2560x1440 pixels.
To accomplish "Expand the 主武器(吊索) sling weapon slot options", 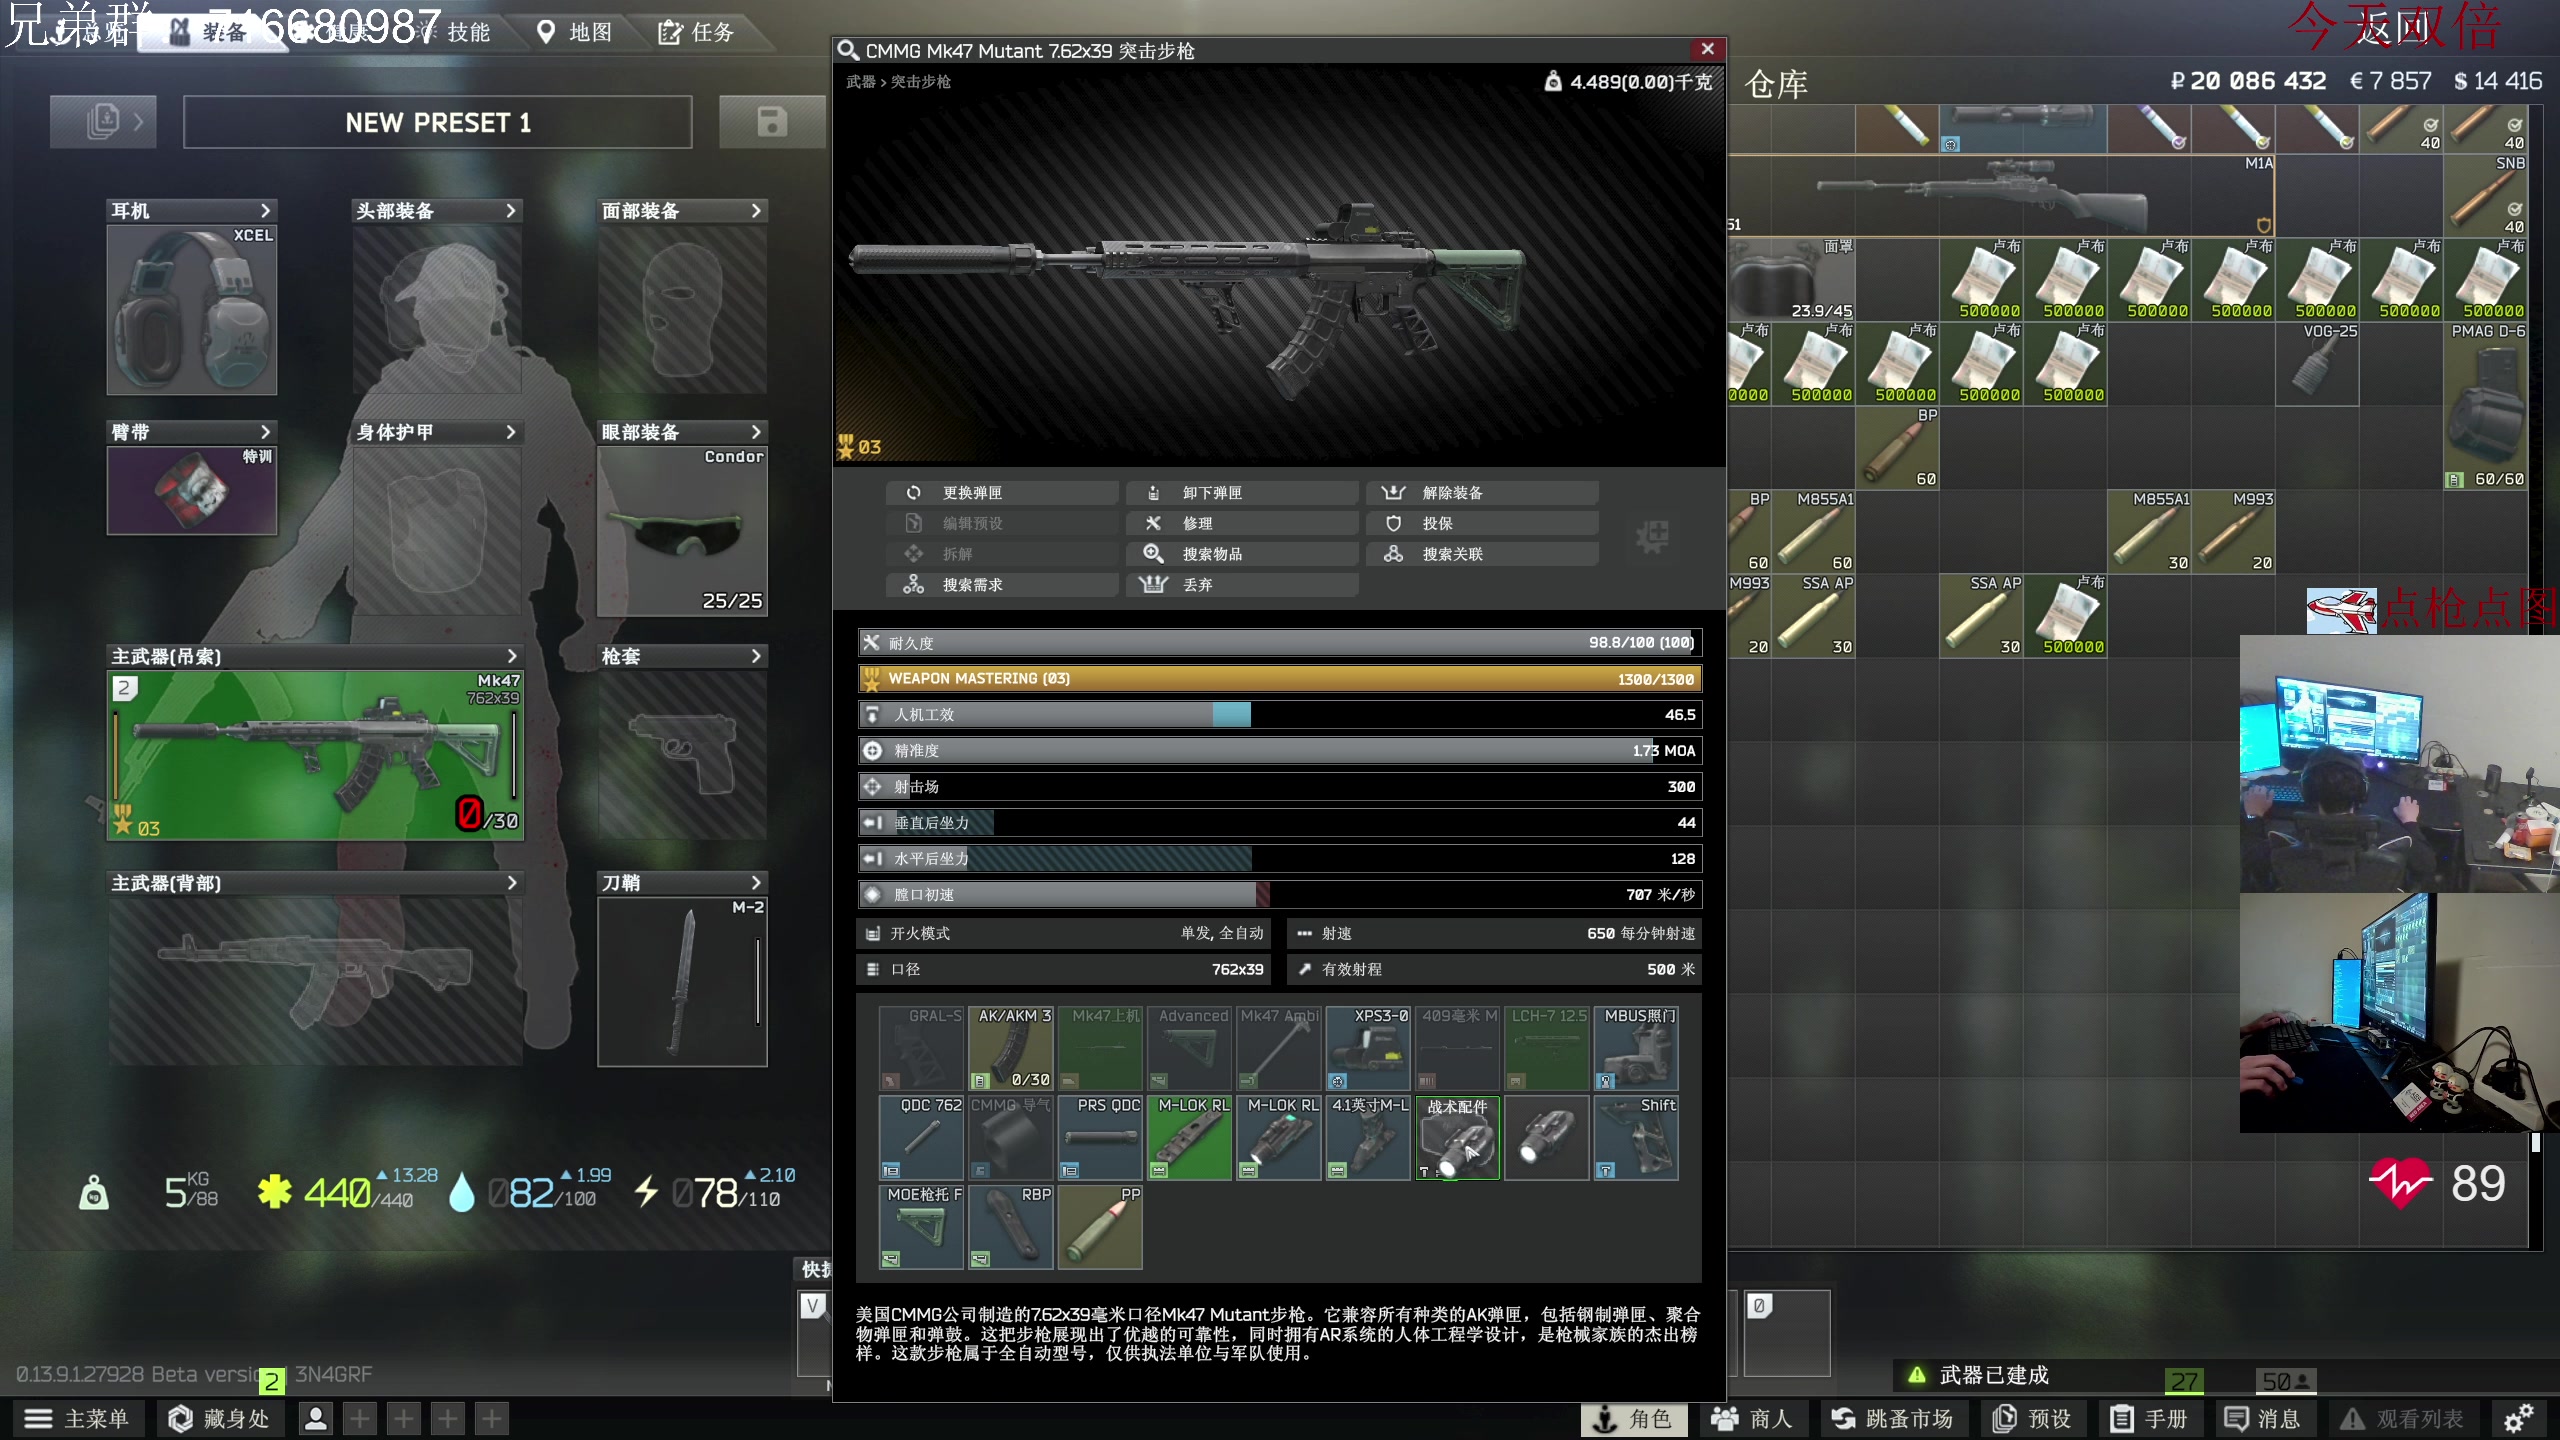I will pos(512,656).
